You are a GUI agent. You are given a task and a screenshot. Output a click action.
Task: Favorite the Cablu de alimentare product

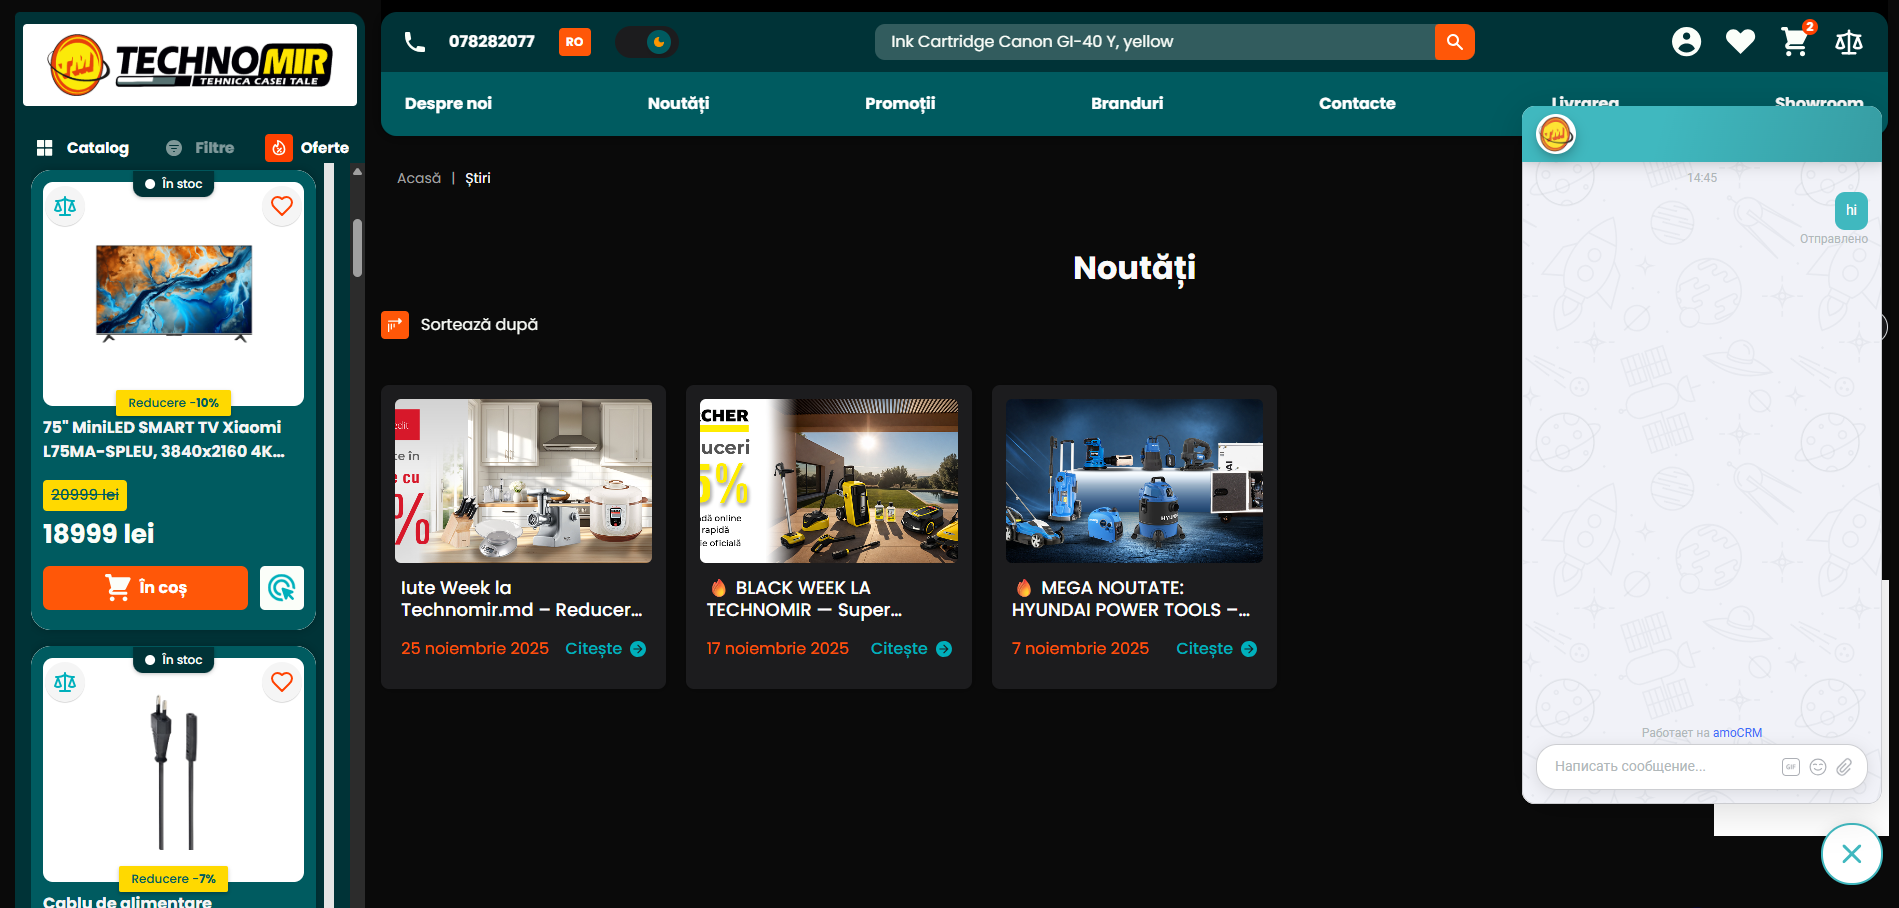click(281, 682)
